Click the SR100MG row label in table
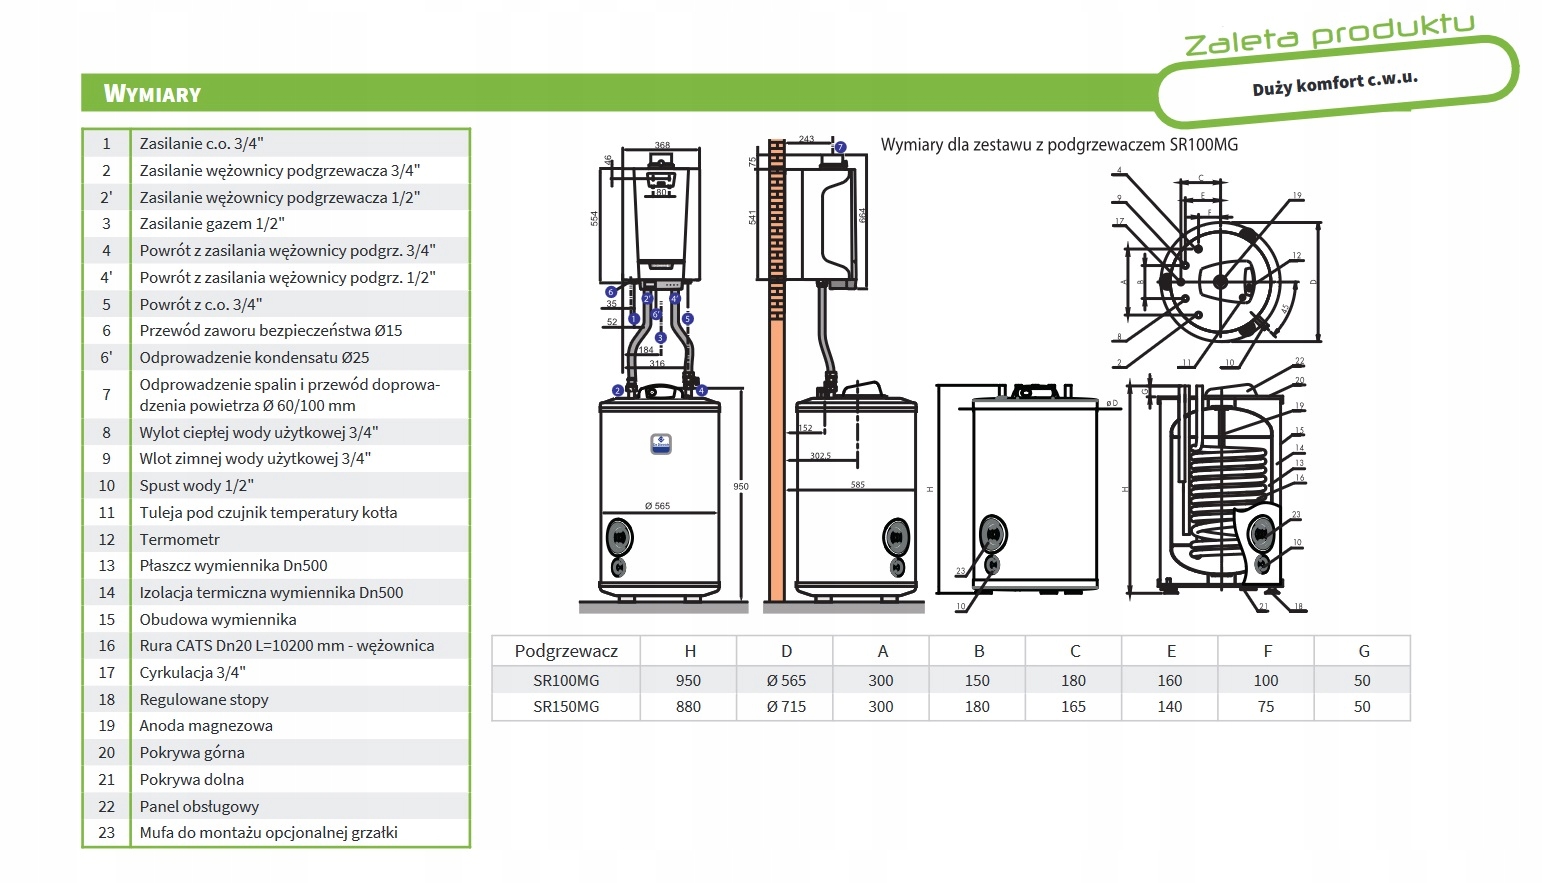Screen dimensions: 1543x883 pos(566,680)
